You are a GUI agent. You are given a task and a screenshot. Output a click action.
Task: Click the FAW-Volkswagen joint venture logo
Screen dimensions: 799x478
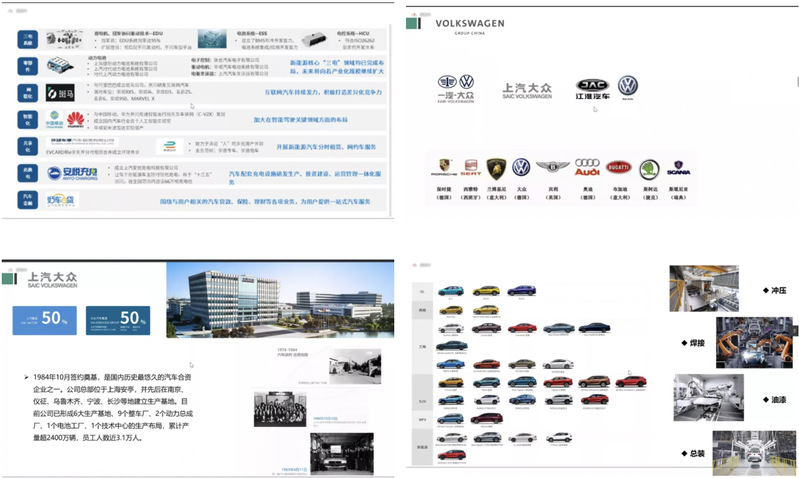(456, 89)
